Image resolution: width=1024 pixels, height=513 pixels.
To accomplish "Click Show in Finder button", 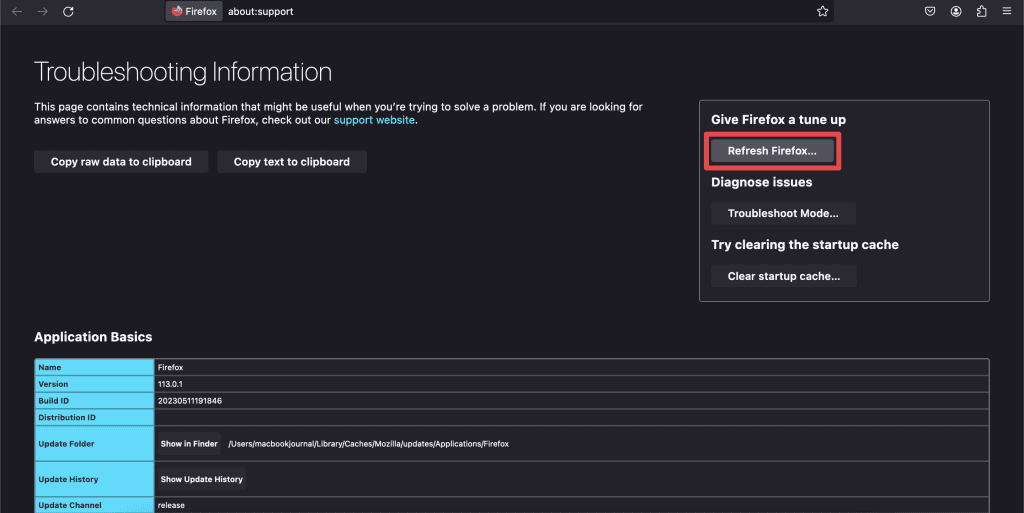I will (x=189, y=444).
